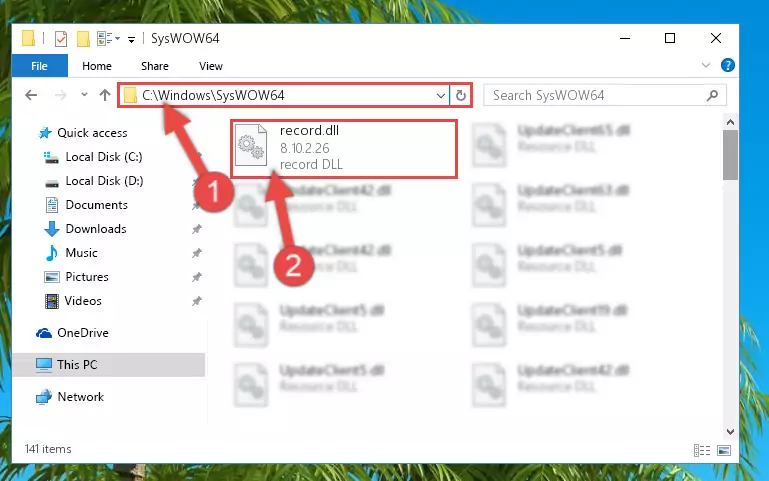
Task: Click the scroll up arrow of file list
Action: pos(730,122)
